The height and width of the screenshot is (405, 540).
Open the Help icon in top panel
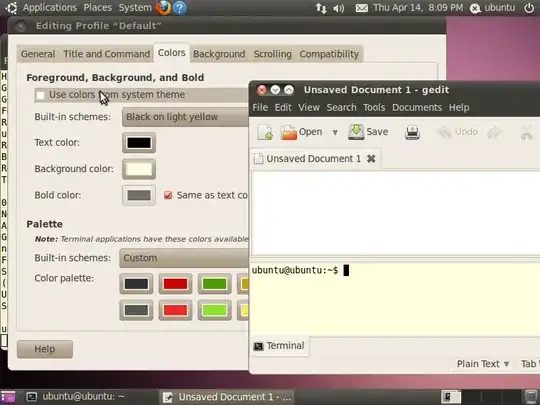click(179, 8)
